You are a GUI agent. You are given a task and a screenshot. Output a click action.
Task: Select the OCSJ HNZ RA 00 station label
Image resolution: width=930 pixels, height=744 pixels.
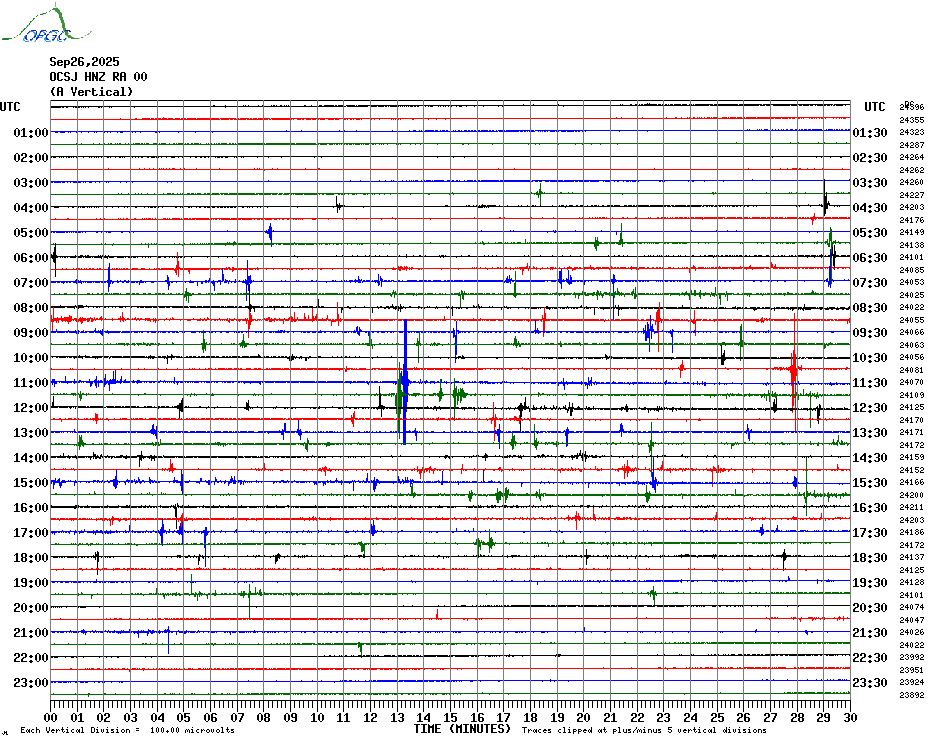[98, 76]
